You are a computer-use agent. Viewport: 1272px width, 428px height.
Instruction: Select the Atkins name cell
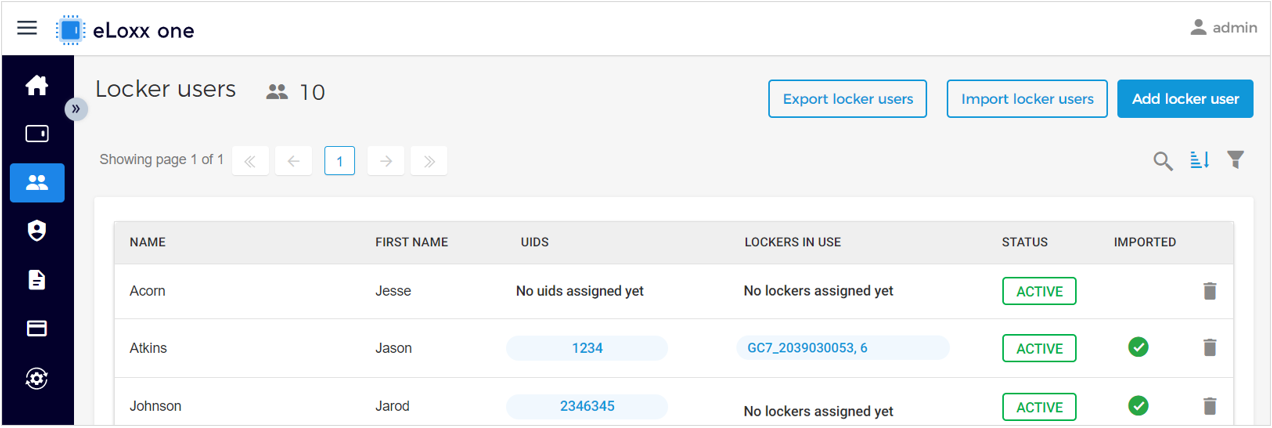(x=149, y=348)
